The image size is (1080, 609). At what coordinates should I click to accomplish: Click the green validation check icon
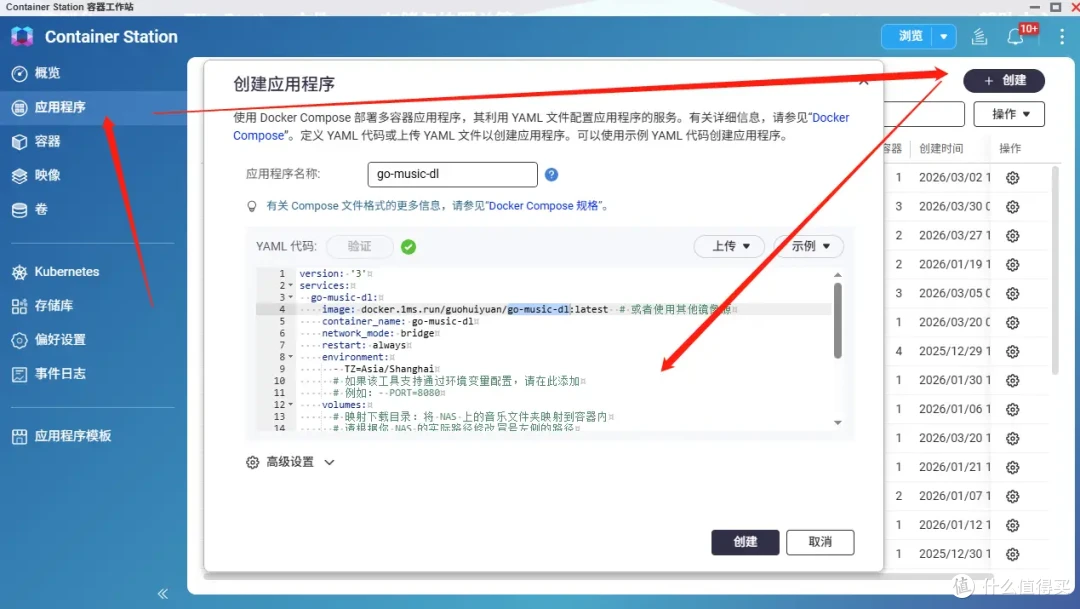[408, 247]
